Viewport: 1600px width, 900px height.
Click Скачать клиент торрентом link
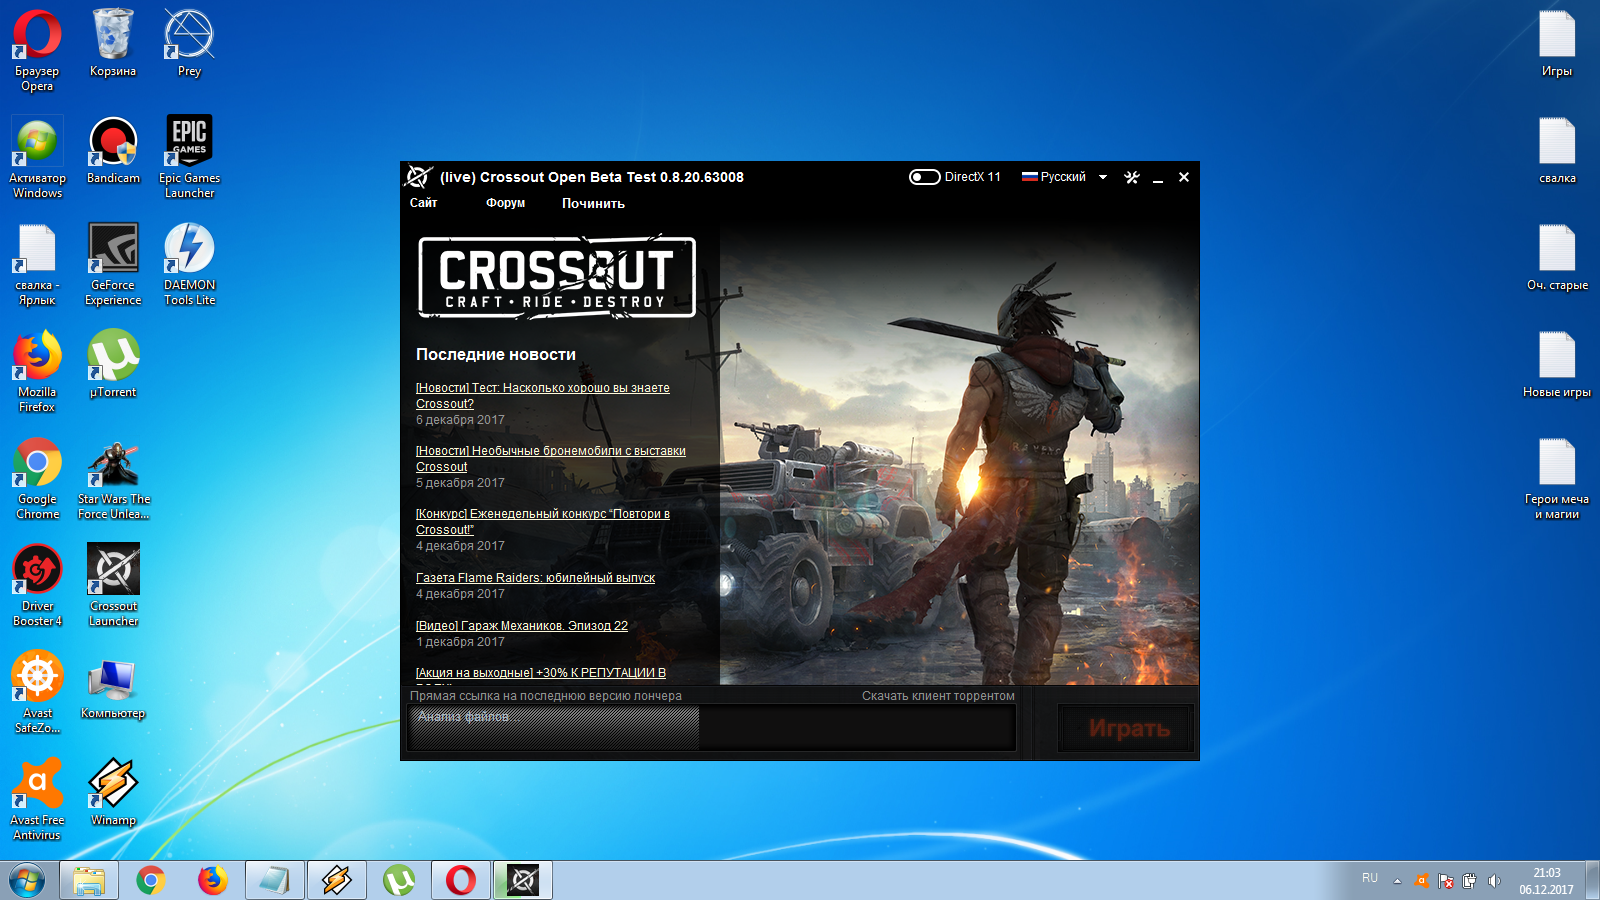coord(938,696)
